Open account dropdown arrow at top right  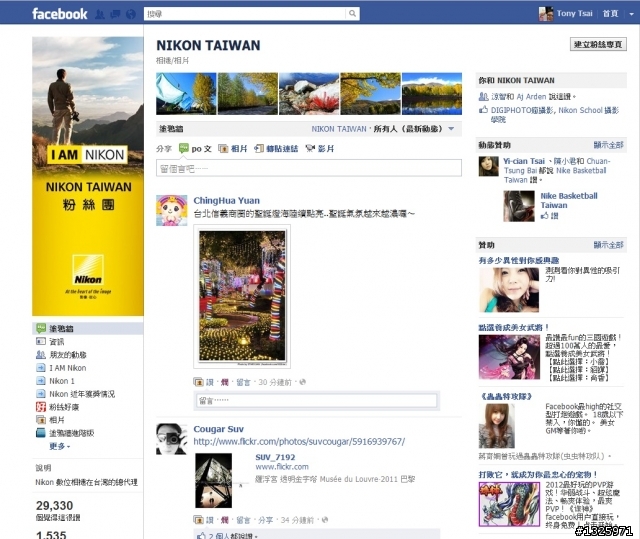[x=631, y=14]
